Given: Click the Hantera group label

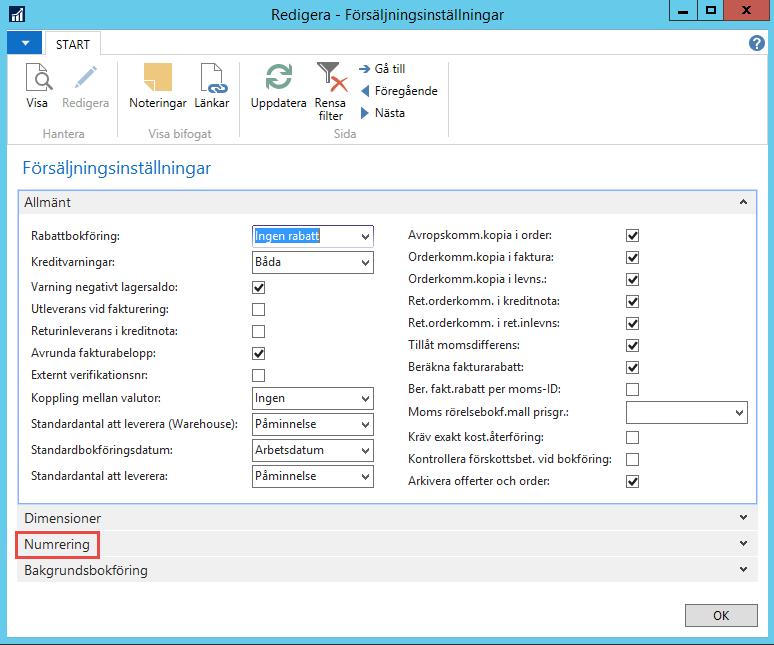Looking at the screenshot, I should pyautogui.click(x=63, y=134).
